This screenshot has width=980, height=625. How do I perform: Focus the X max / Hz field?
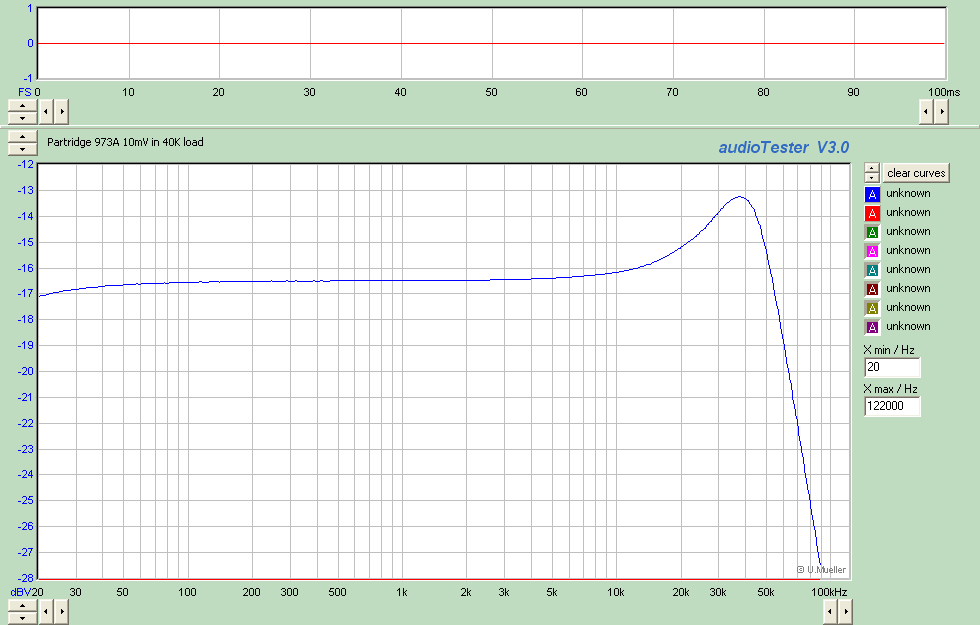(x=892, y=406)
